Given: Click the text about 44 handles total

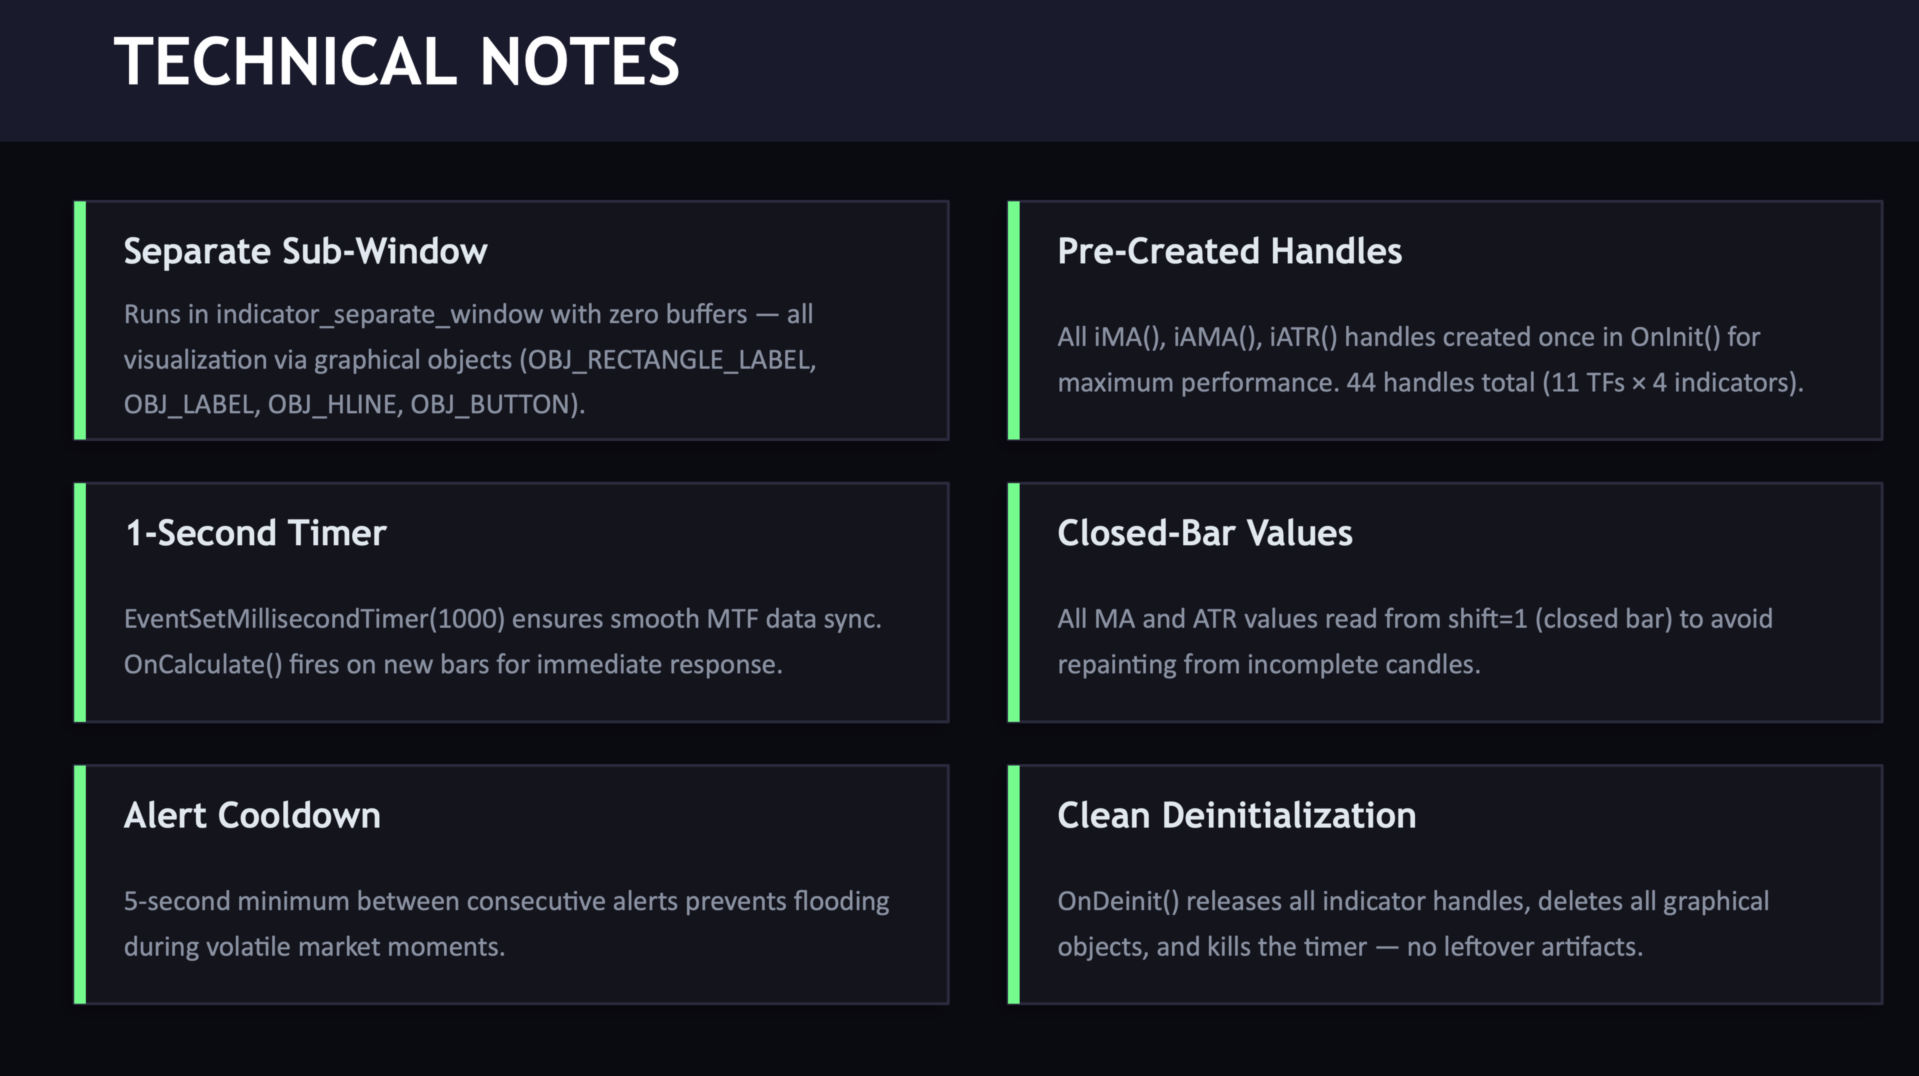Looking at the screenshot, I should (1430, 383).
